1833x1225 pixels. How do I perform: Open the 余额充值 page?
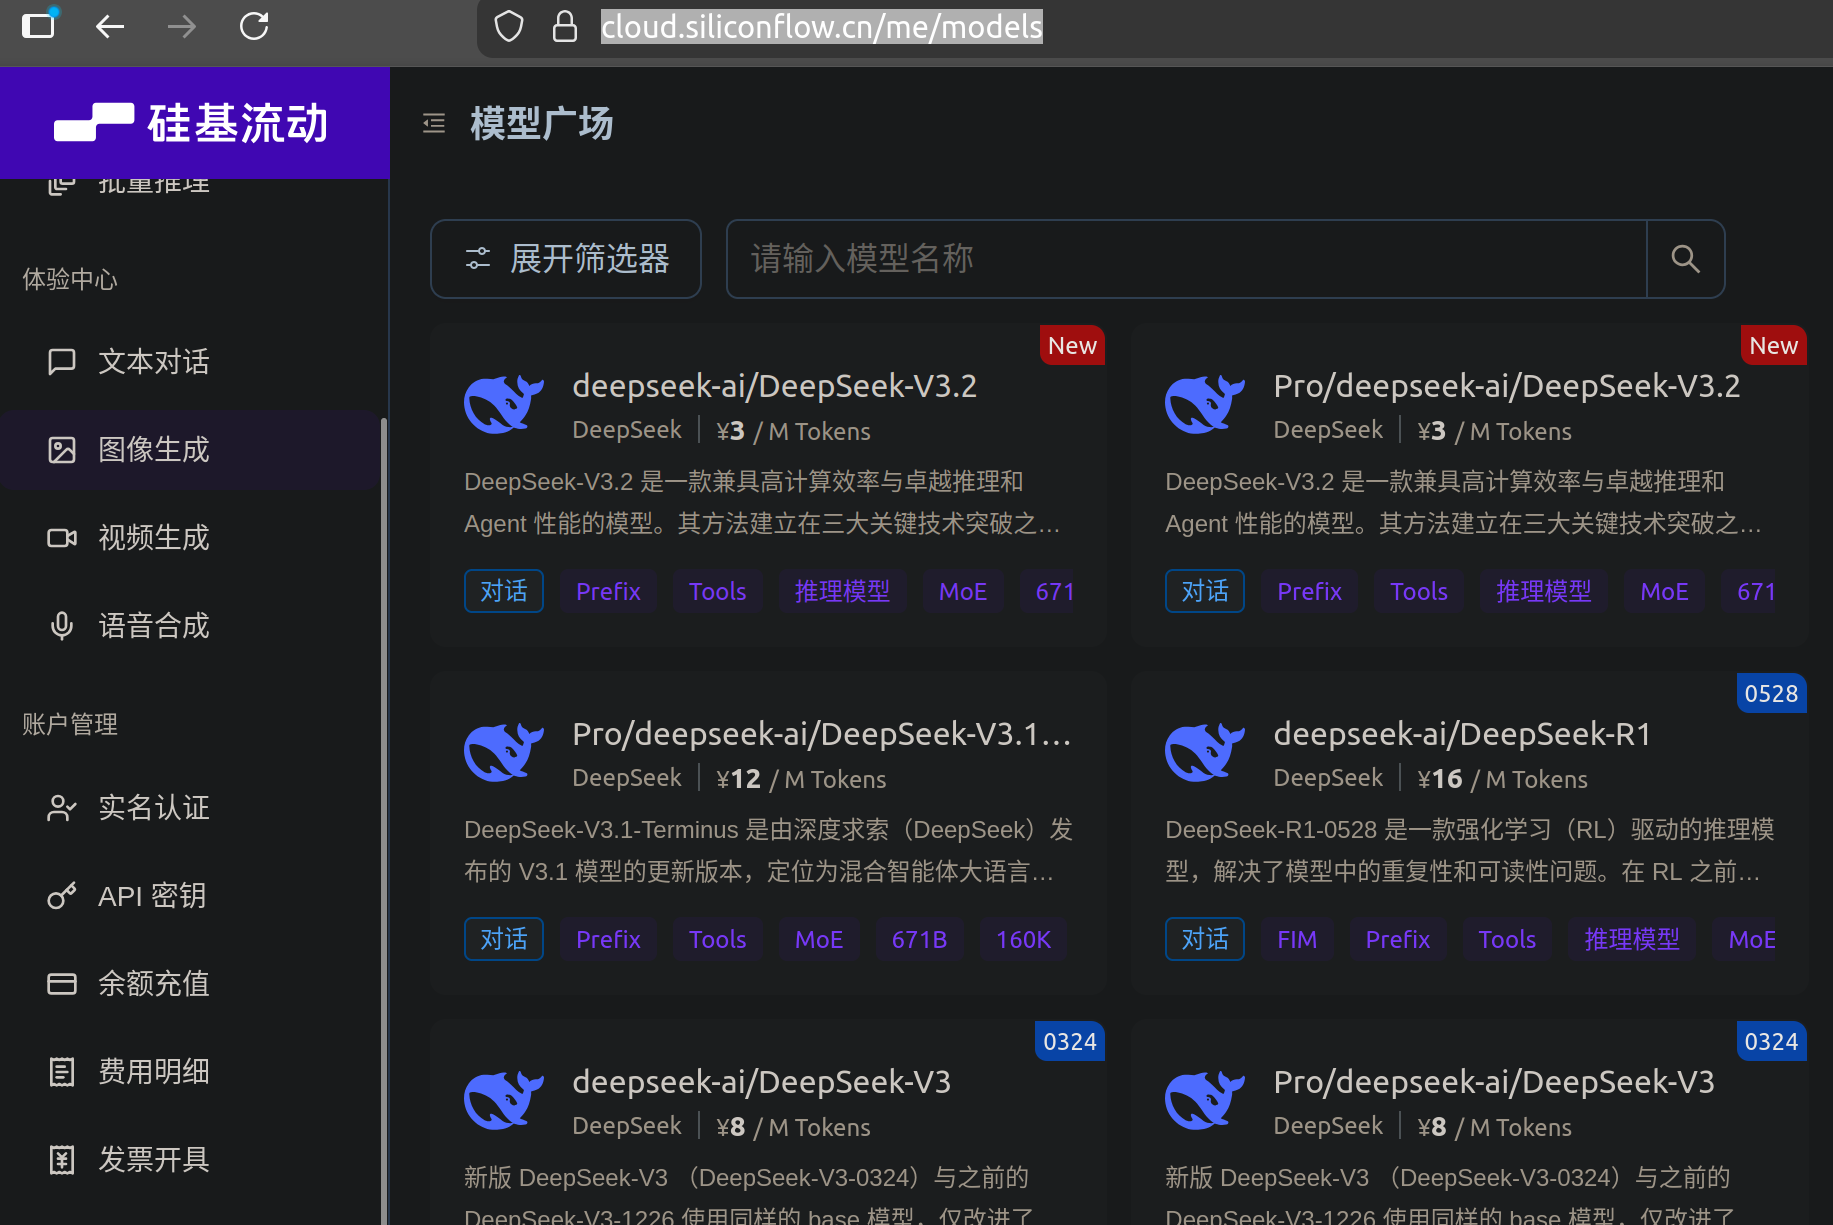152,983
